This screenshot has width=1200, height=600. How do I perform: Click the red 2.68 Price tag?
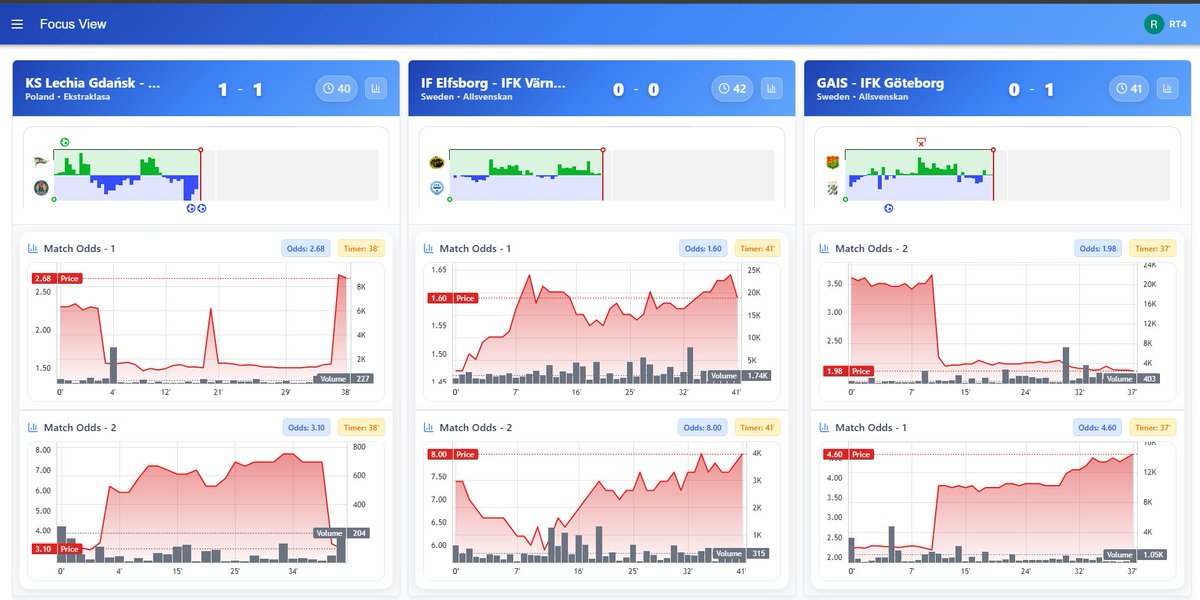(57, 278)
